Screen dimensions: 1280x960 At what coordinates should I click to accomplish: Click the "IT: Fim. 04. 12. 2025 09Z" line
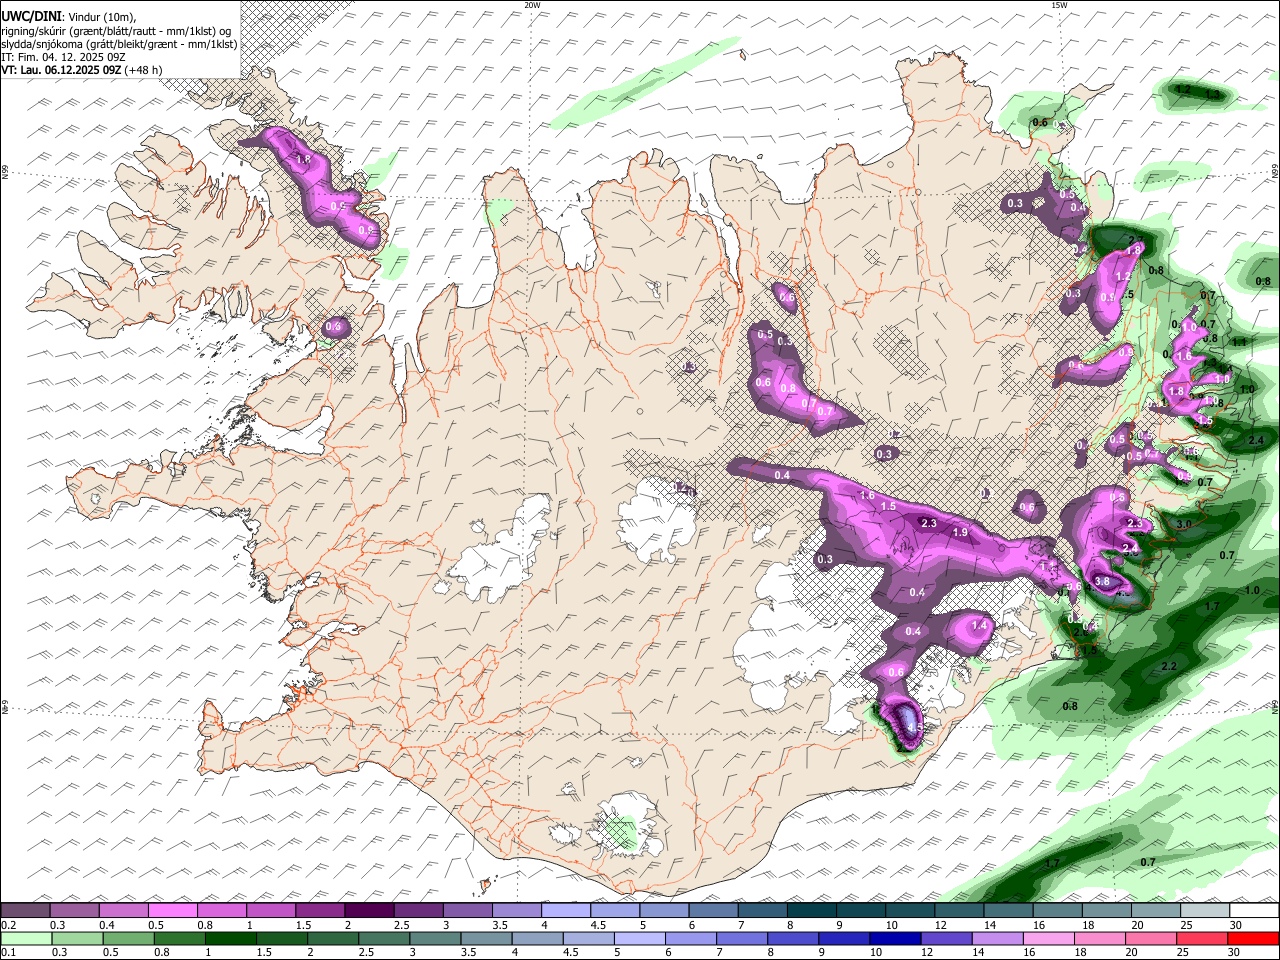click(x=62, y=57)
